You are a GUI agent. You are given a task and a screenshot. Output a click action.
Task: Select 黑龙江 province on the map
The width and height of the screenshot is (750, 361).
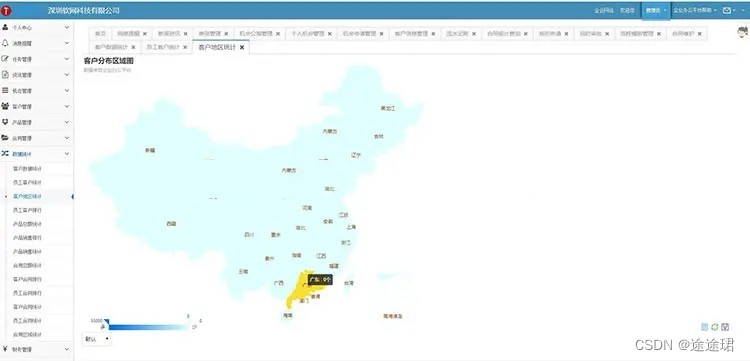tap(388, 109)
